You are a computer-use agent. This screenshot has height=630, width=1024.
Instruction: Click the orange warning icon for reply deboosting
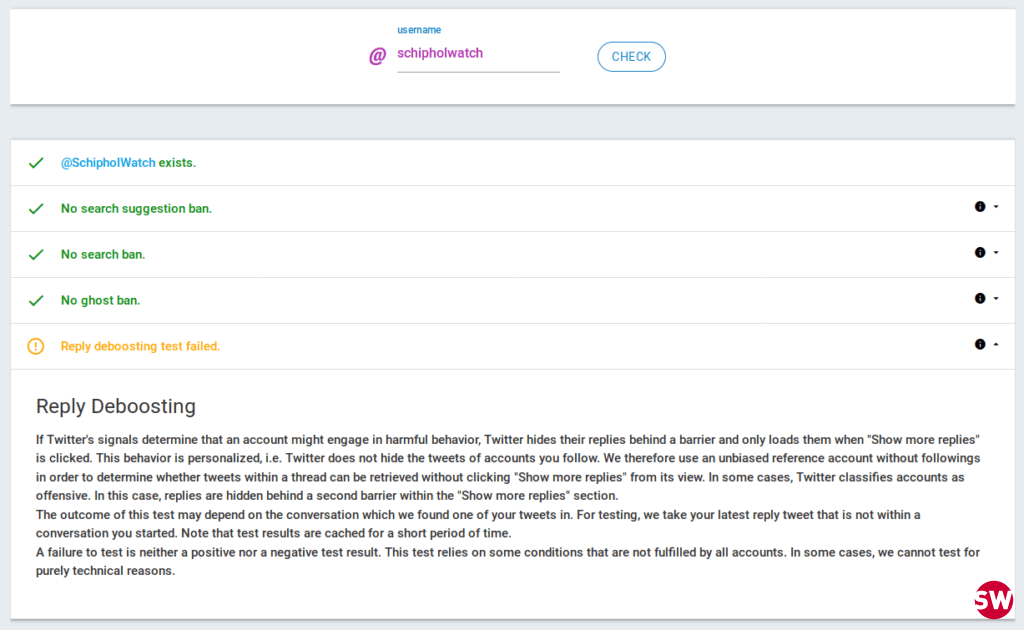point(36,346)
